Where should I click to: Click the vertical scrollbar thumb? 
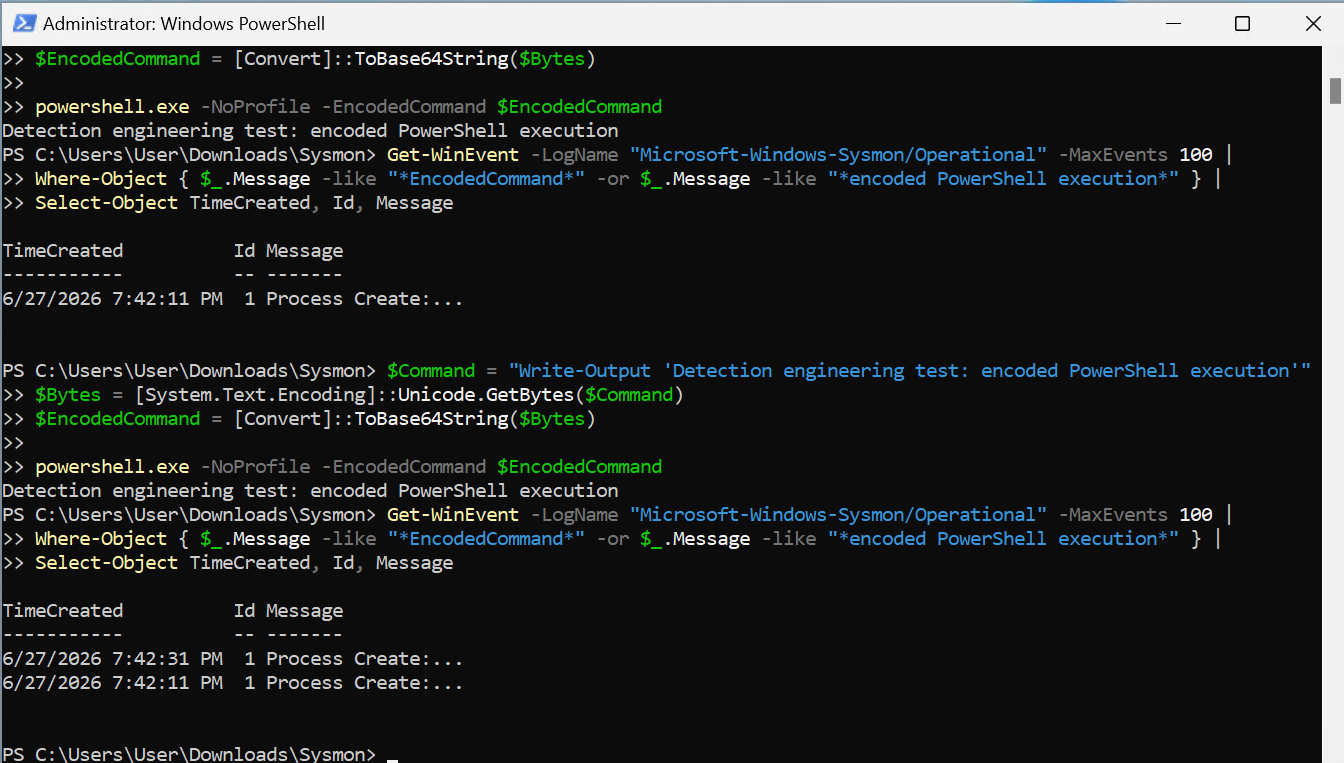(x=1335, y=91)
